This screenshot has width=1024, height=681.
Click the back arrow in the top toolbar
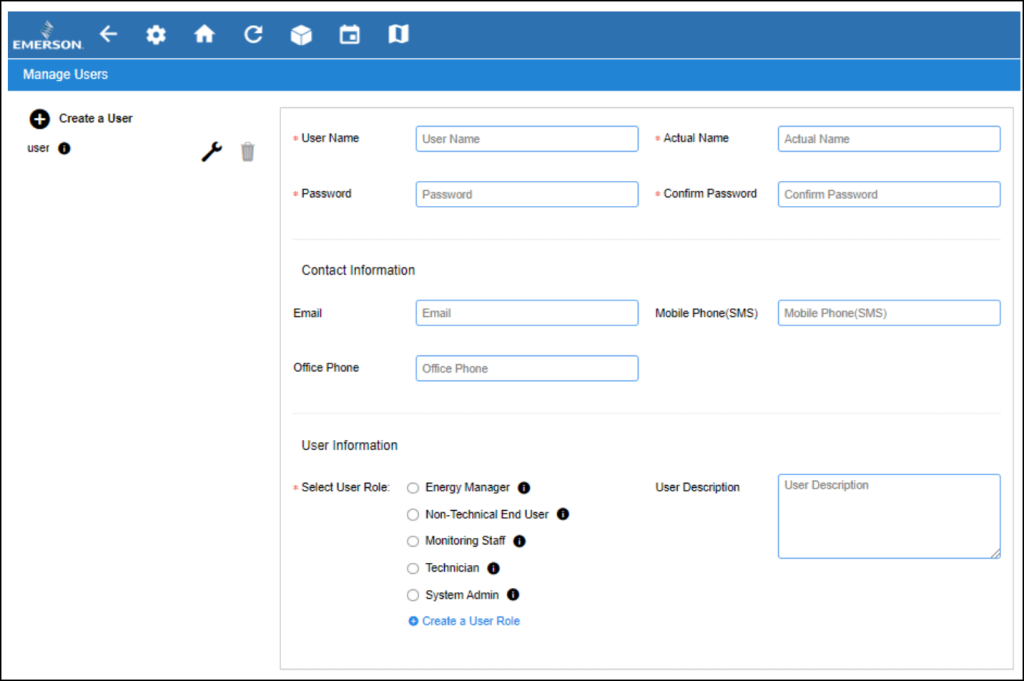(109, 33)
